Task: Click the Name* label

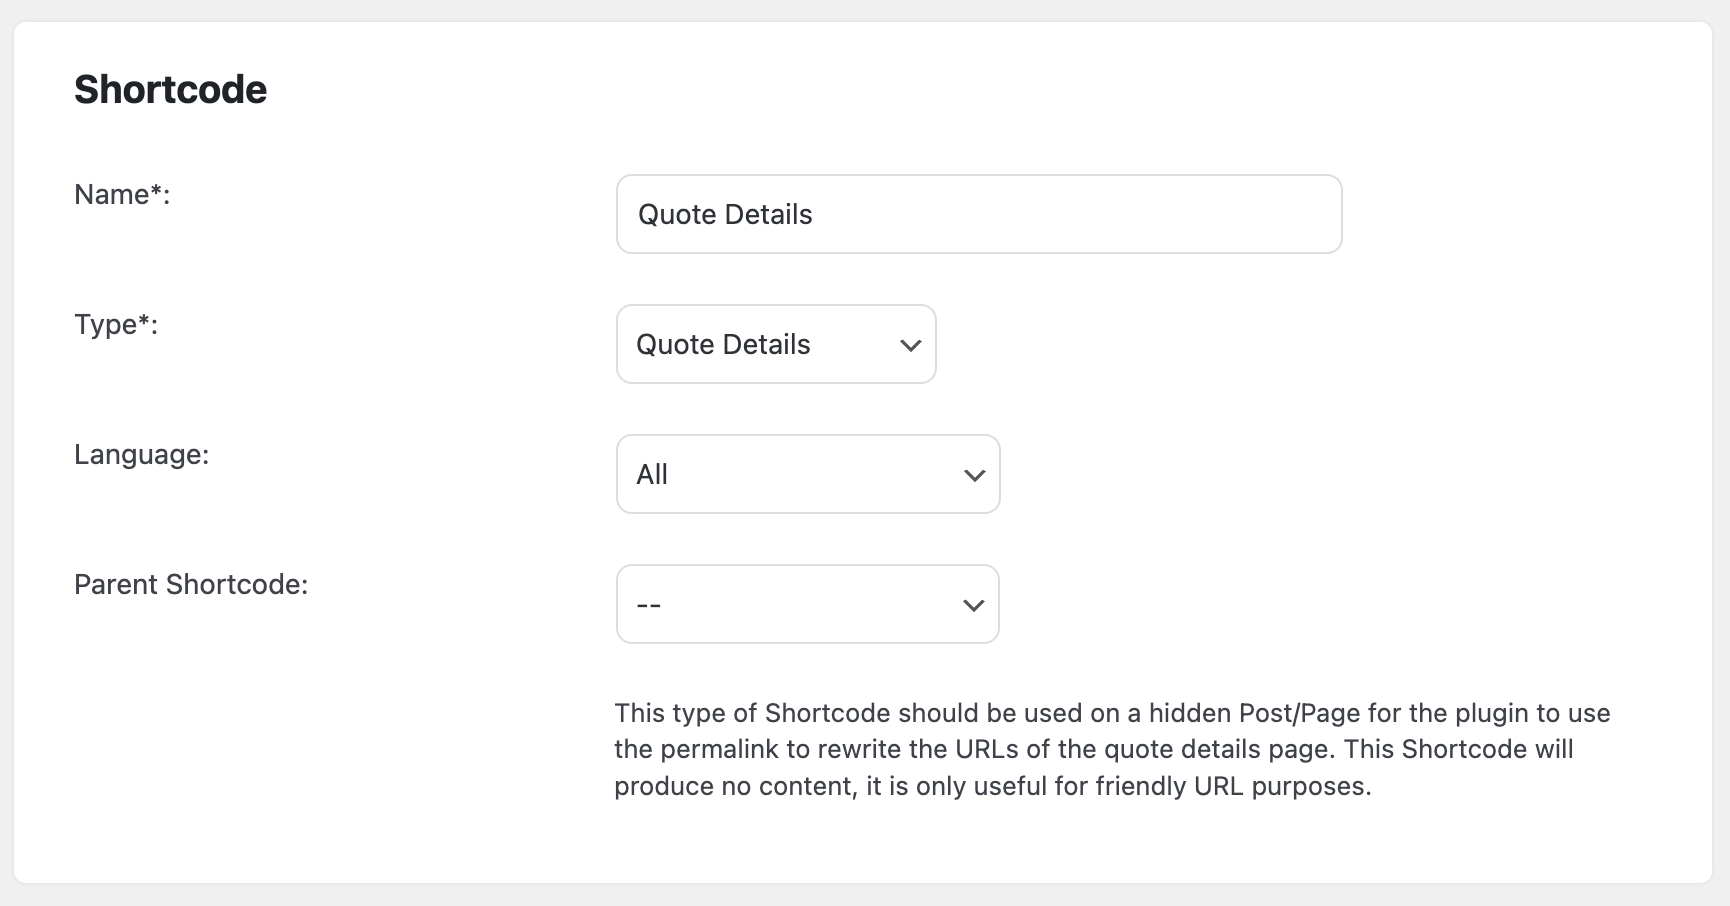Action: coord(122,194)
